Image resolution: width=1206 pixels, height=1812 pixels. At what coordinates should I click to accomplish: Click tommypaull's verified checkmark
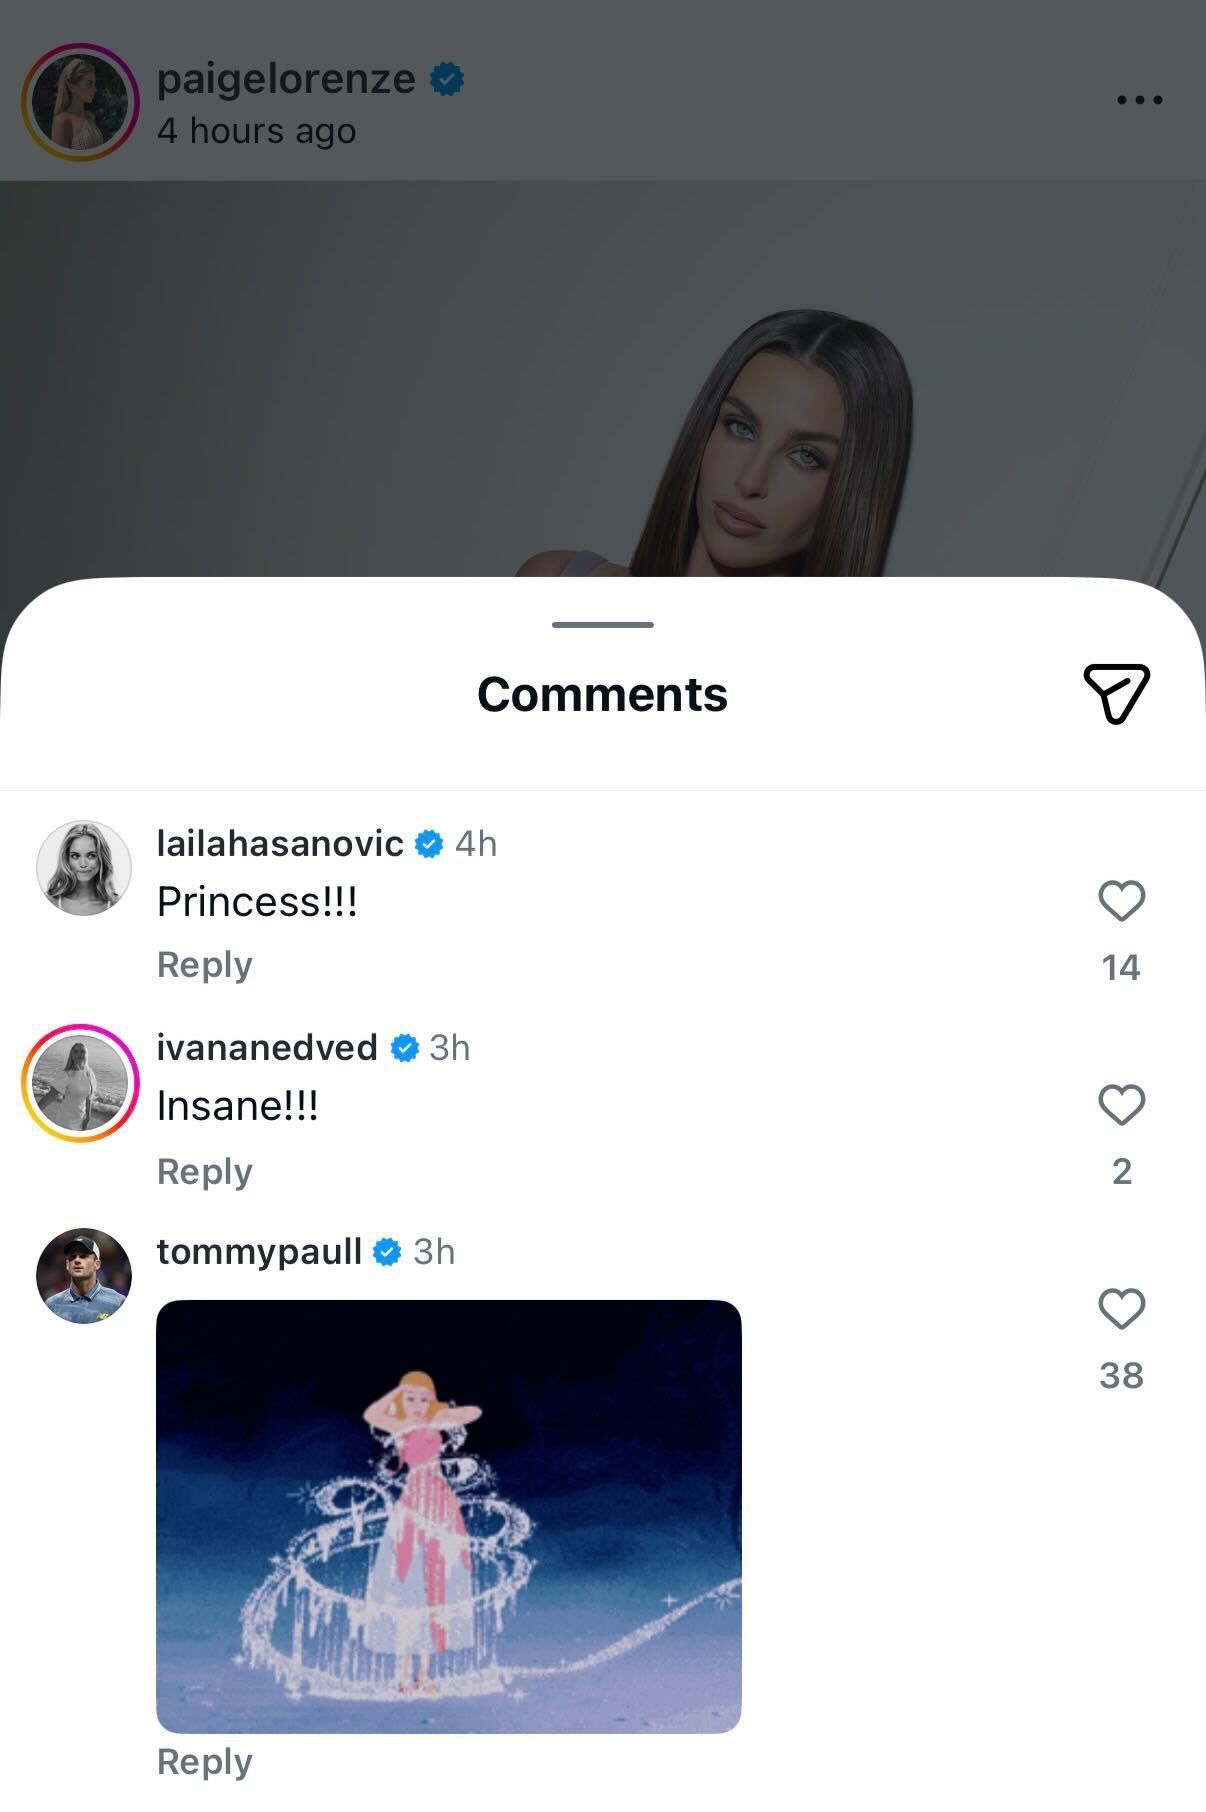385,1250
